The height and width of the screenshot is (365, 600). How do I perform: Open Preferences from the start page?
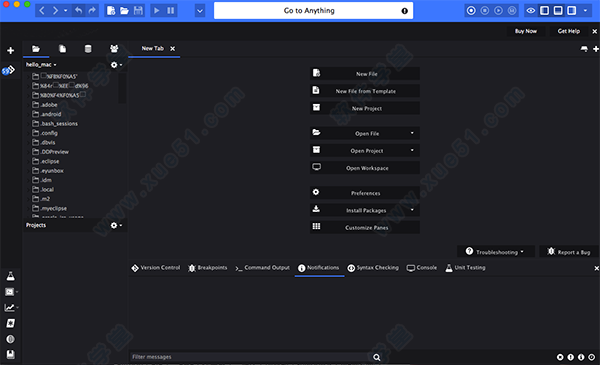point(365,193)
